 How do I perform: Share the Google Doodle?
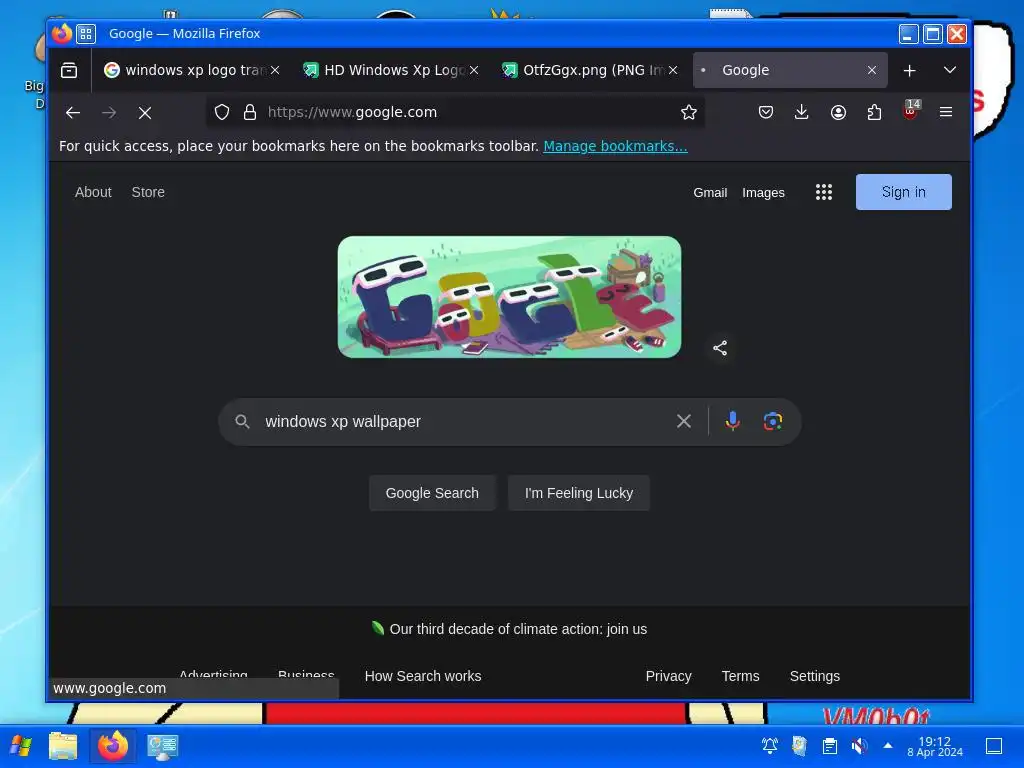(x=720, y=348)
